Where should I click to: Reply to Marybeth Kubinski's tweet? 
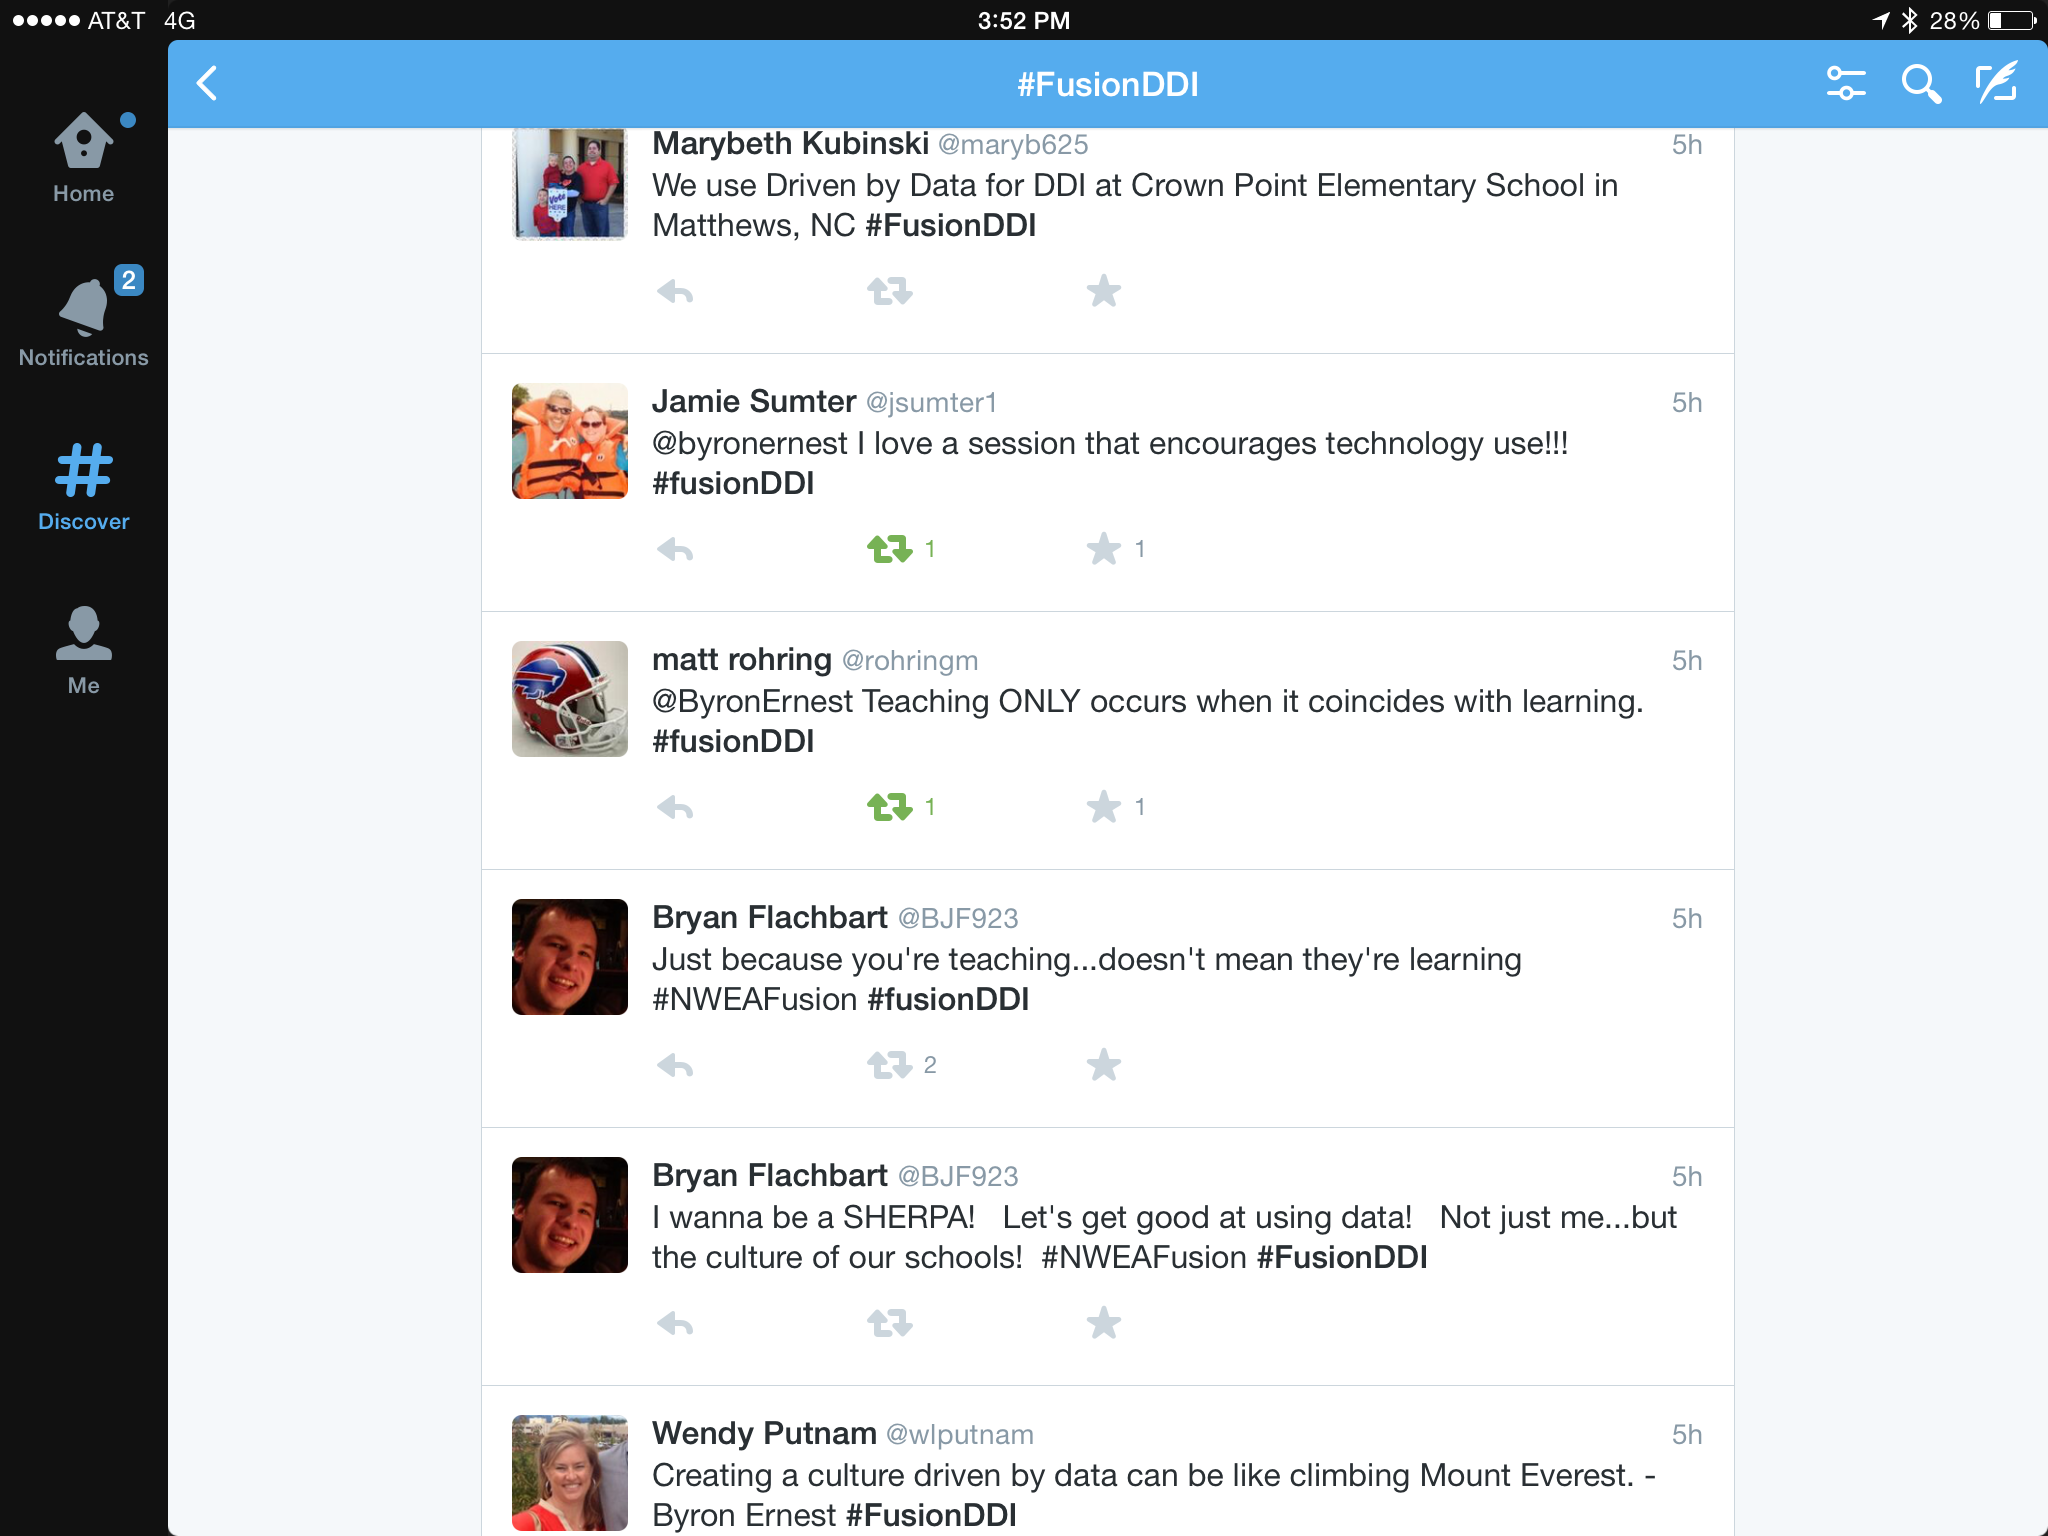coord(675,292)
